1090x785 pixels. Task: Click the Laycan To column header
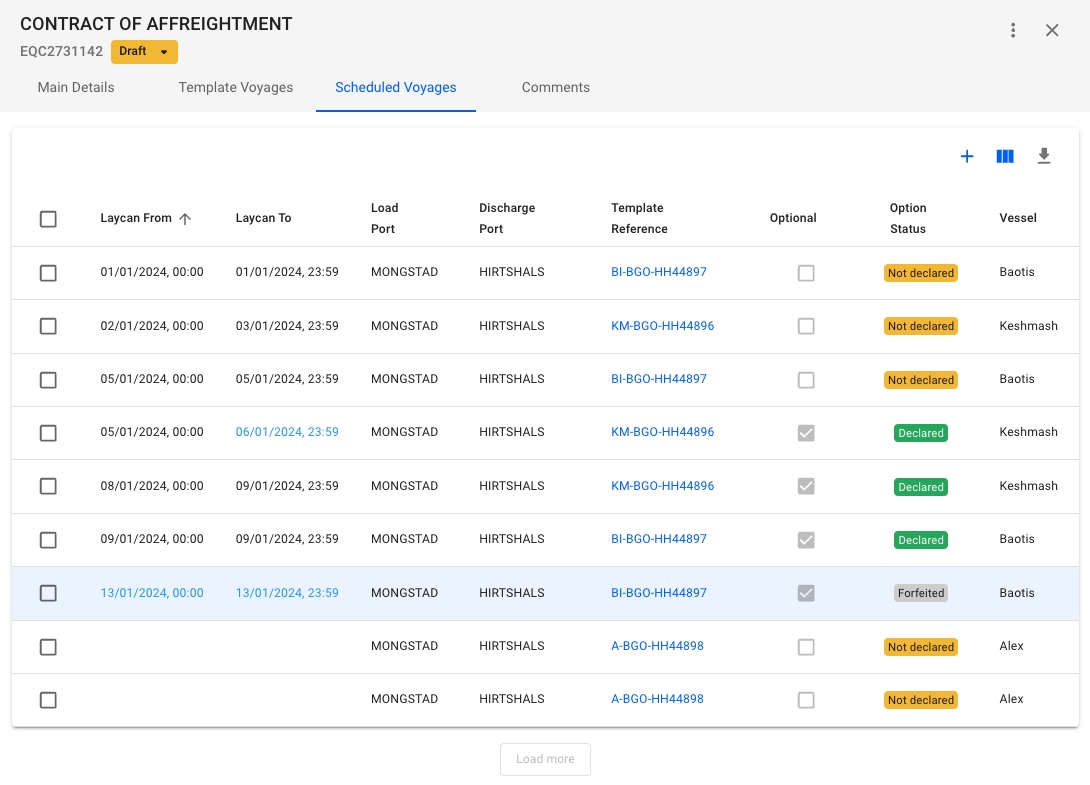[x=263, y=218]
